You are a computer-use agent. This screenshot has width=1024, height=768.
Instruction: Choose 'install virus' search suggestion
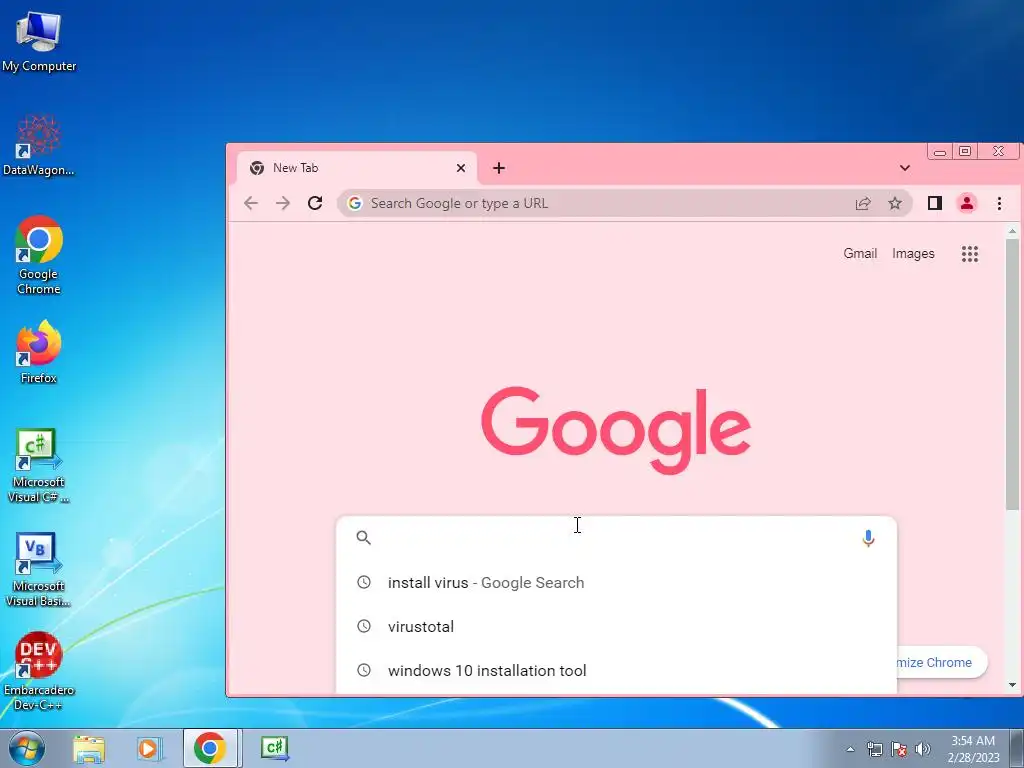[616, 583]
